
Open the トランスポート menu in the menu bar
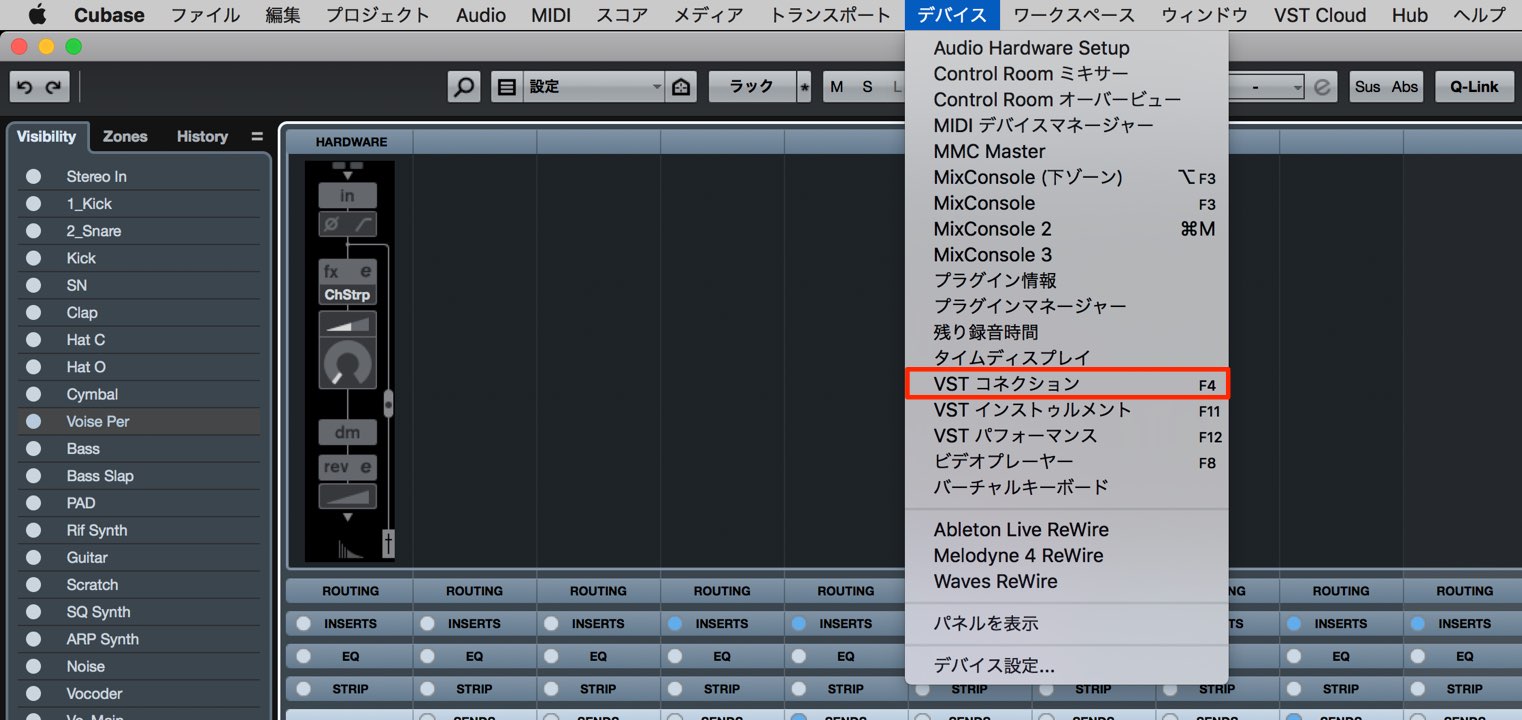(x=830, y=15)
